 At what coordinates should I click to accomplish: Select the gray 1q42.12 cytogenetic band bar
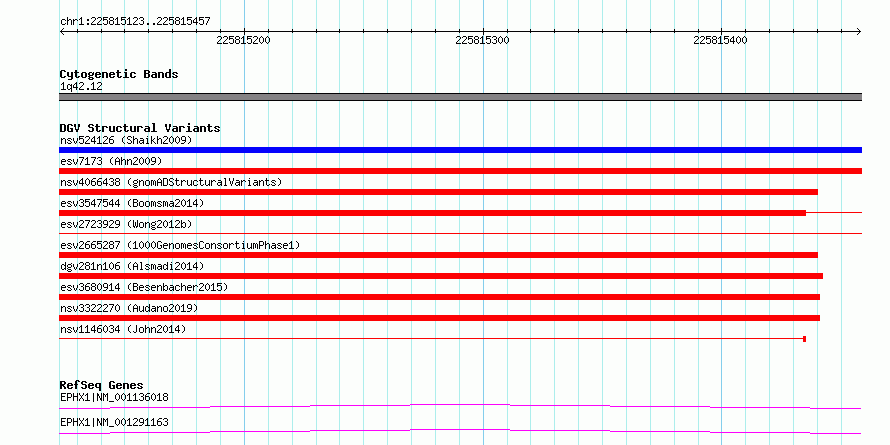460,97
